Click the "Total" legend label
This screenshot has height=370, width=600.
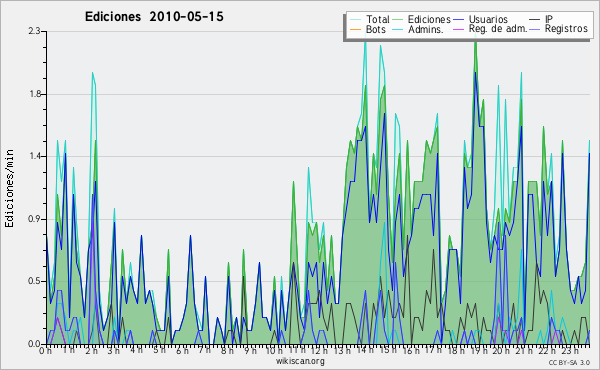pyautogui.click(x=377, y=19)
